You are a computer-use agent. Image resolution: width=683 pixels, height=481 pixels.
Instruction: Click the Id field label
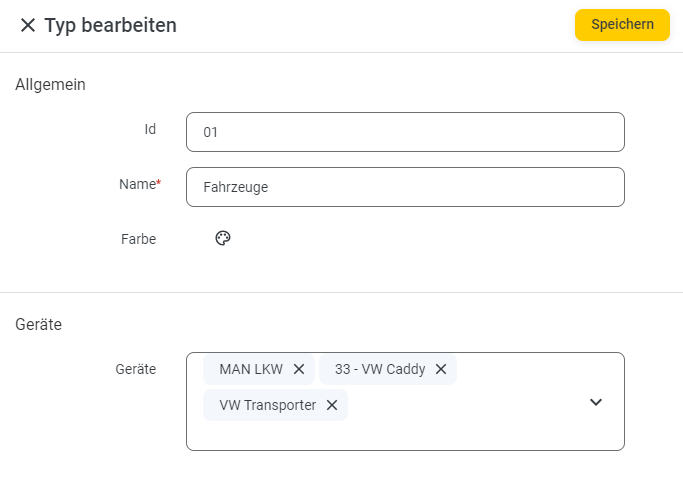[150, 129]
